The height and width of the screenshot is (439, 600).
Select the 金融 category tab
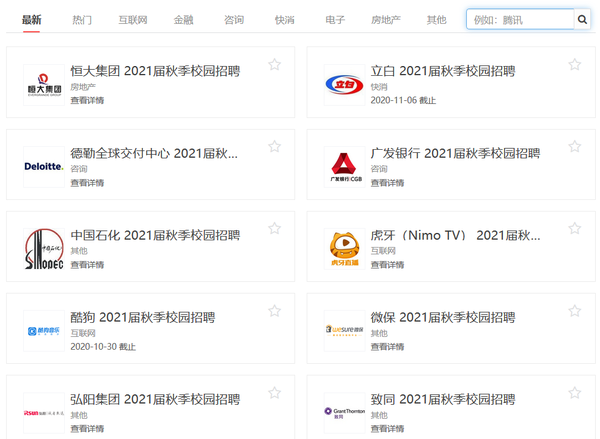[x=183, y=20]
